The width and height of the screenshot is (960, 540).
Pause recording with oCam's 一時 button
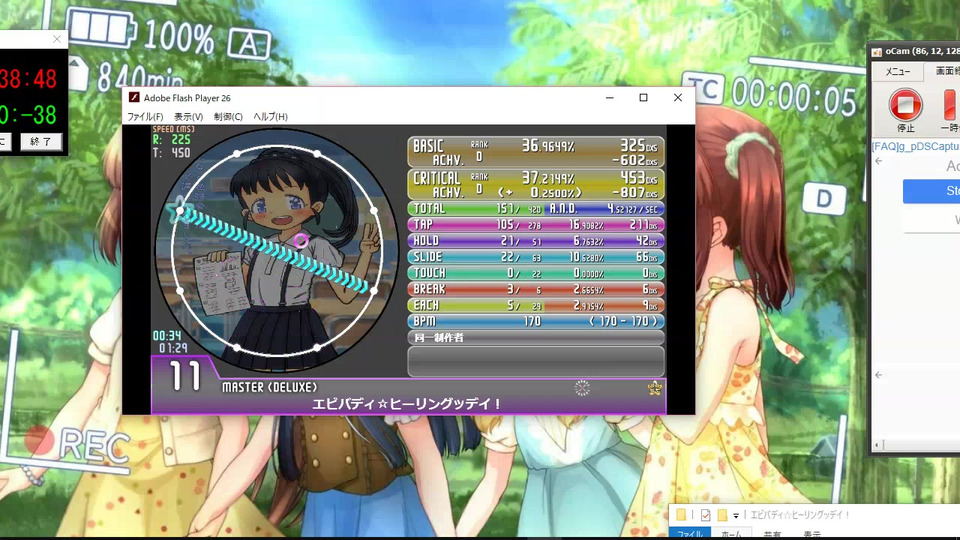[x=950, y=110]
